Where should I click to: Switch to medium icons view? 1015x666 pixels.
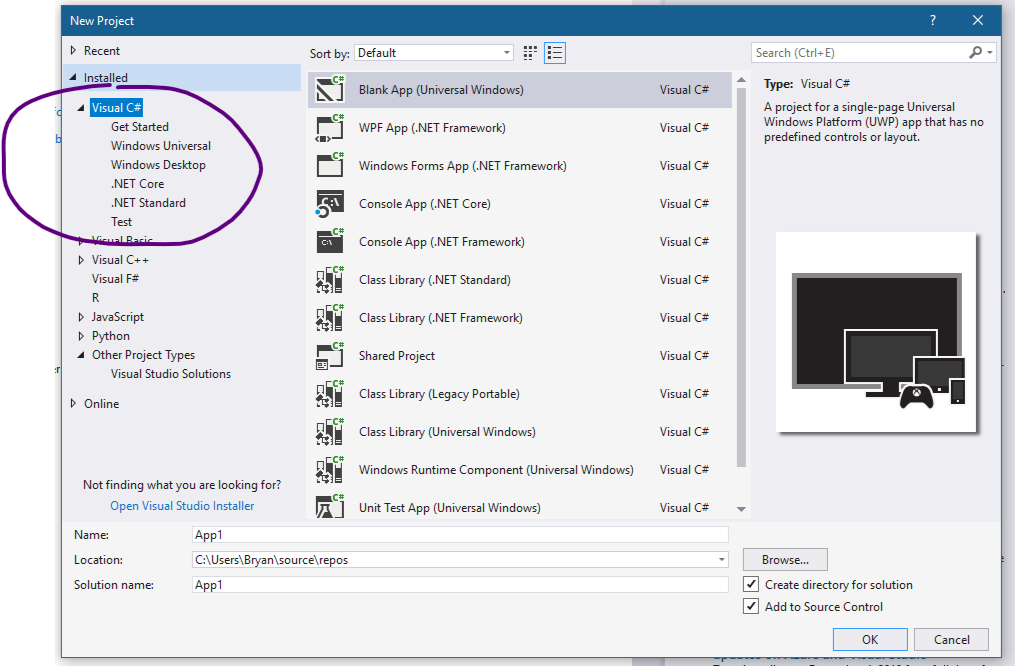point(529,52)
